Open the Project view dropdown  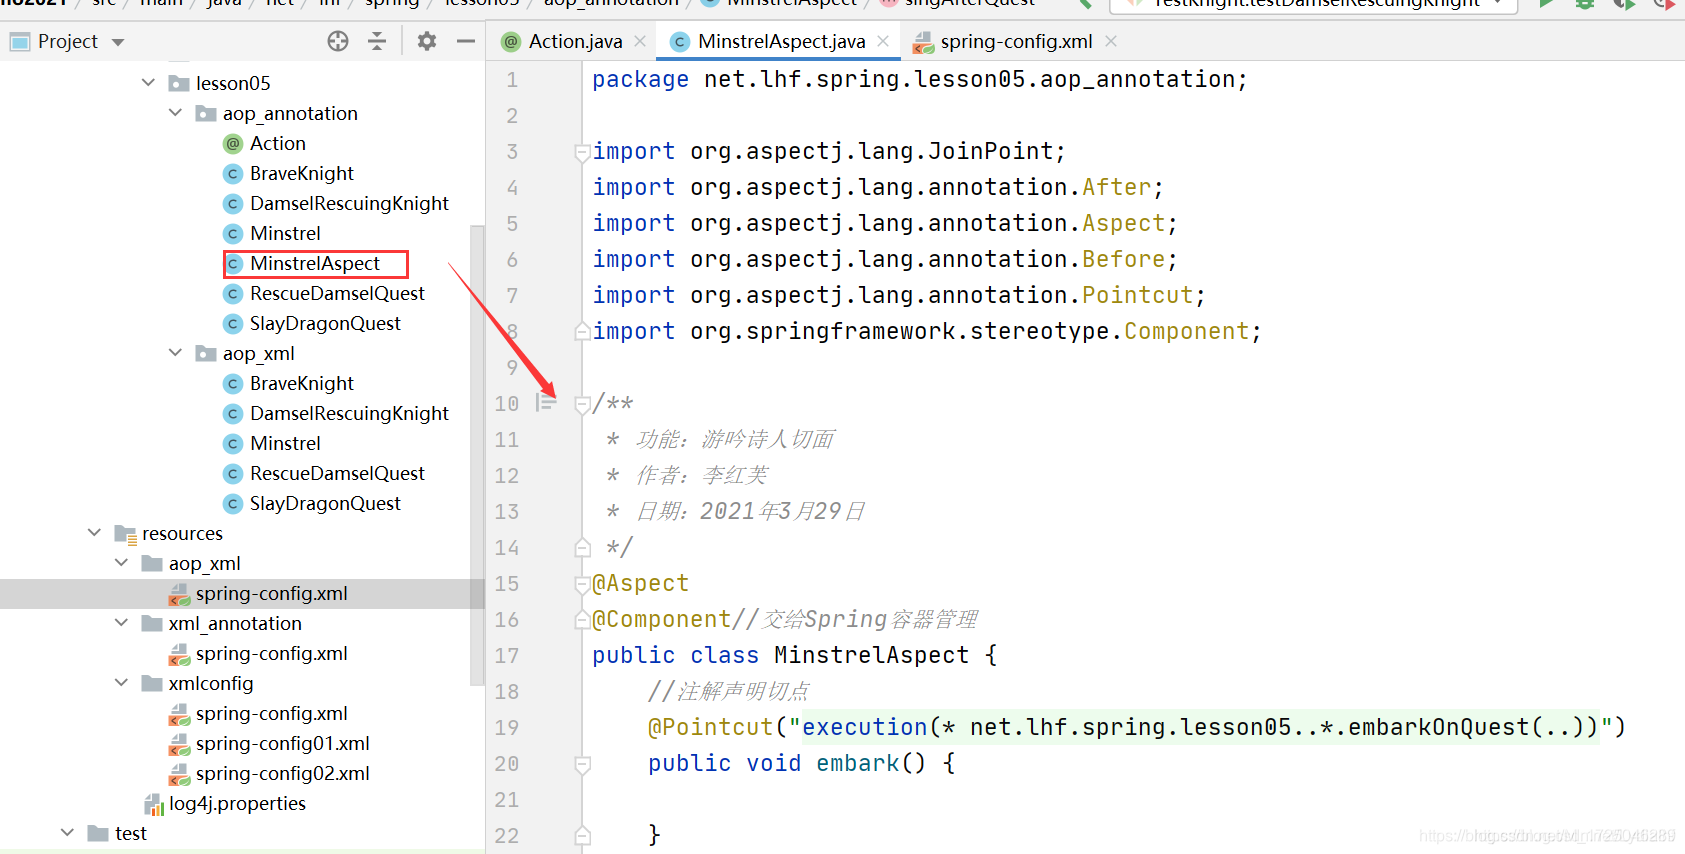pos(118,42)
